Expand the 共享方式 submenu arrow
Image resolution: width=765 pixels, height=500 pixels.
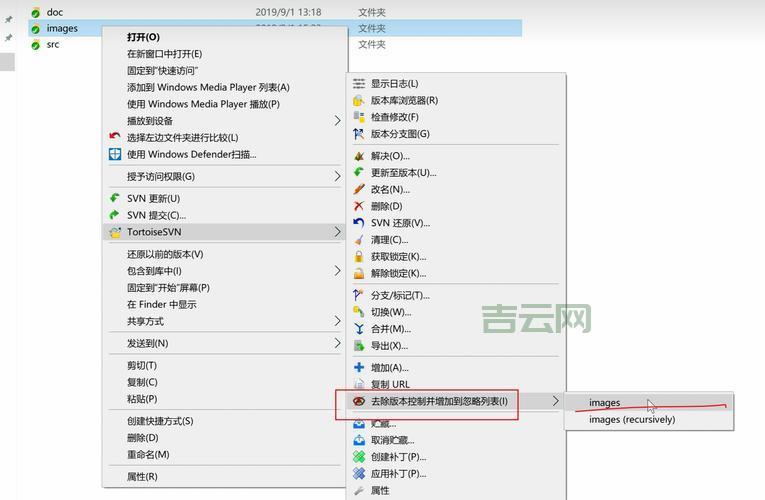pyautogui.click(x=337, y=321)
